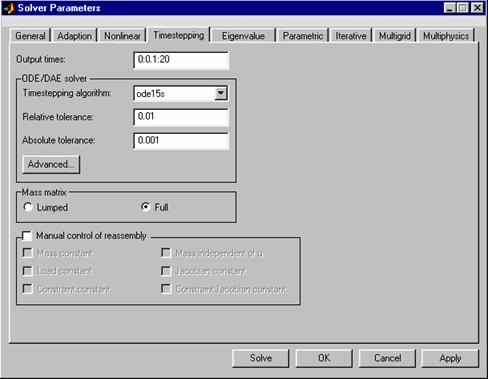Toggle Constraint Jacobian constant checkbox
Viewport: 488px width, 379px height.
(166, 289)
